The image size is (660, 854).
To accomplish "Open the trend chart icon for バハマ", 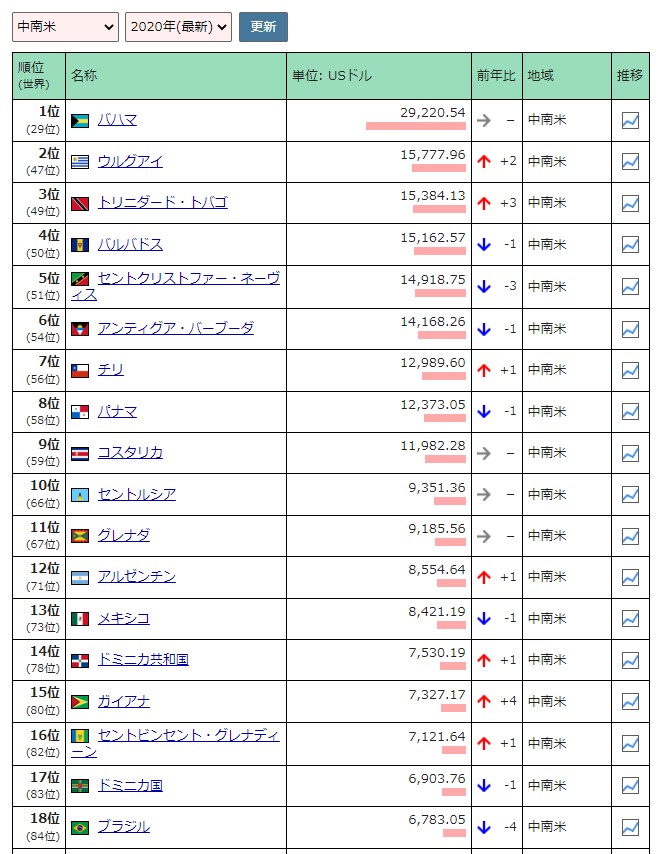I will pos(630,120).
